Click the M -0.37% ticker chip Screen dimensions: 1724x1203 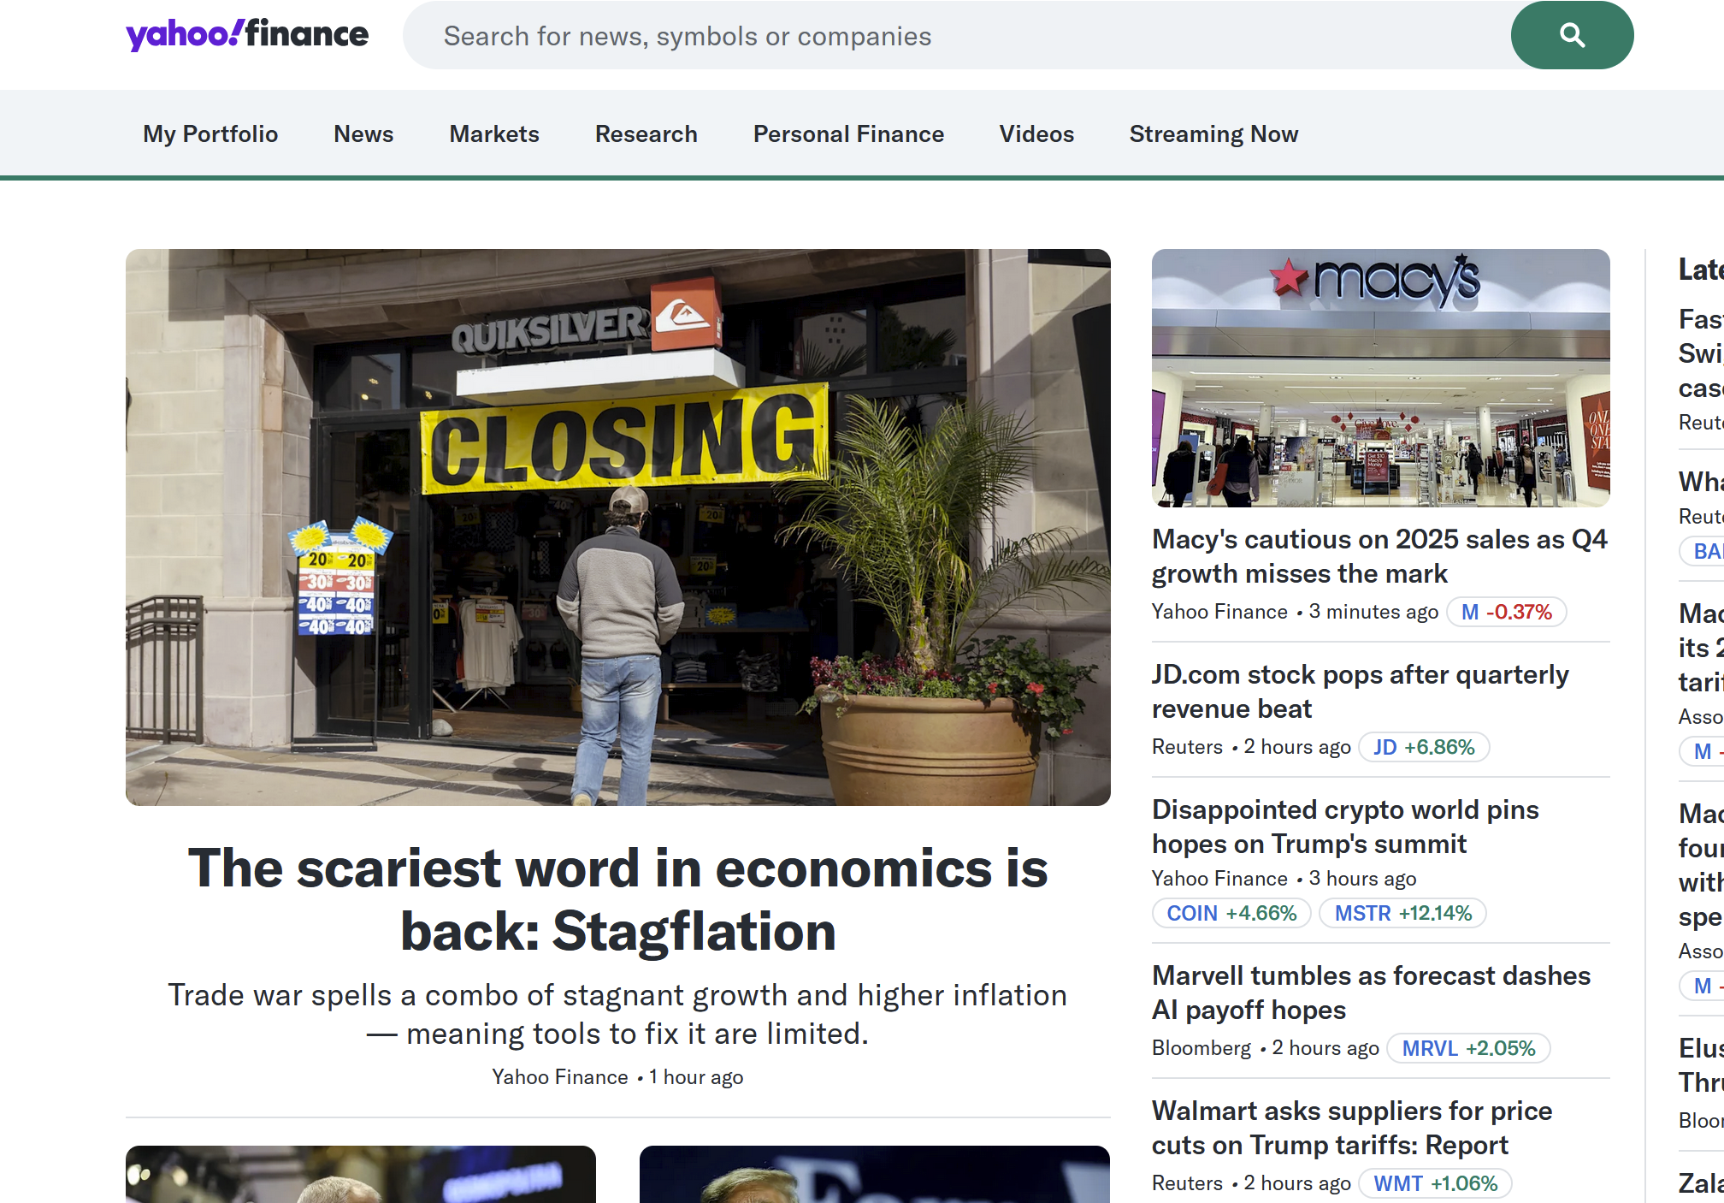click(x=1506, y=612)
